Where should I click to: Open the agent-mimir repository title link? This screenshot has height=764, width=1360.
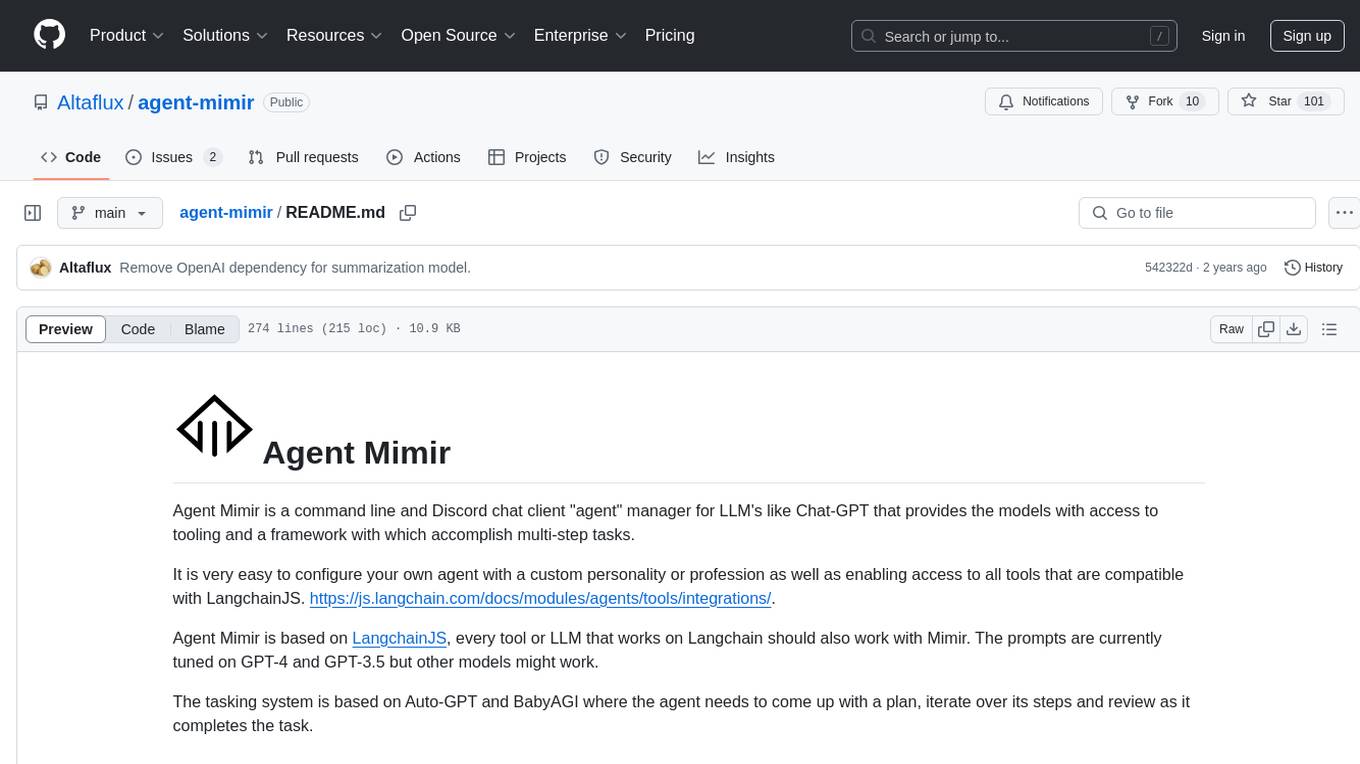[x=196, y=102]
